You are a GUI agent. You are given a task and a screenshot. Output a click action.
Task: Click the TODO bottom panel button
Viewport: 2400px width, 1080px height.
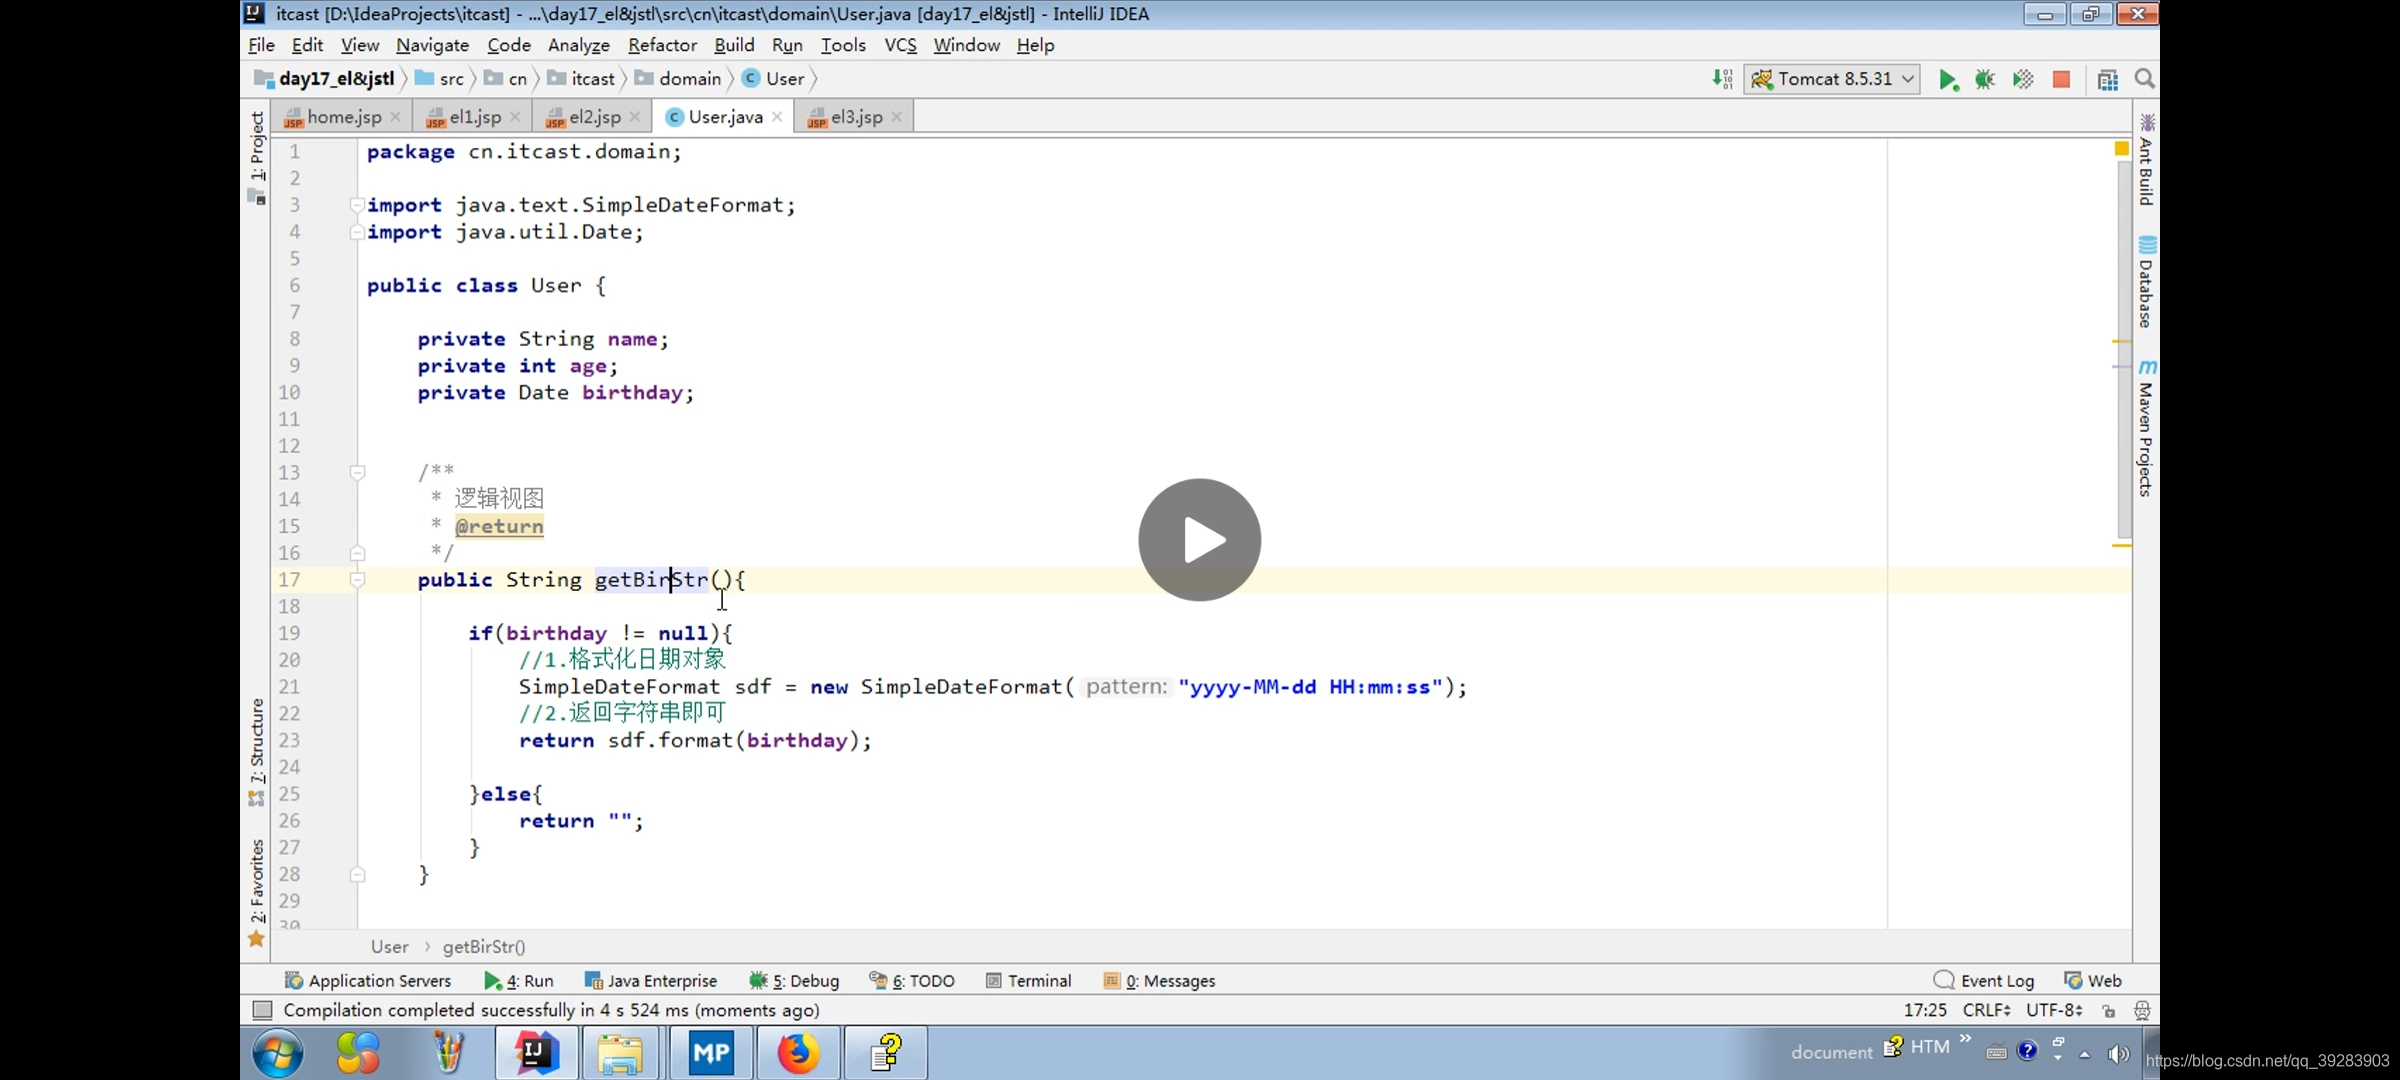[921, 981]
